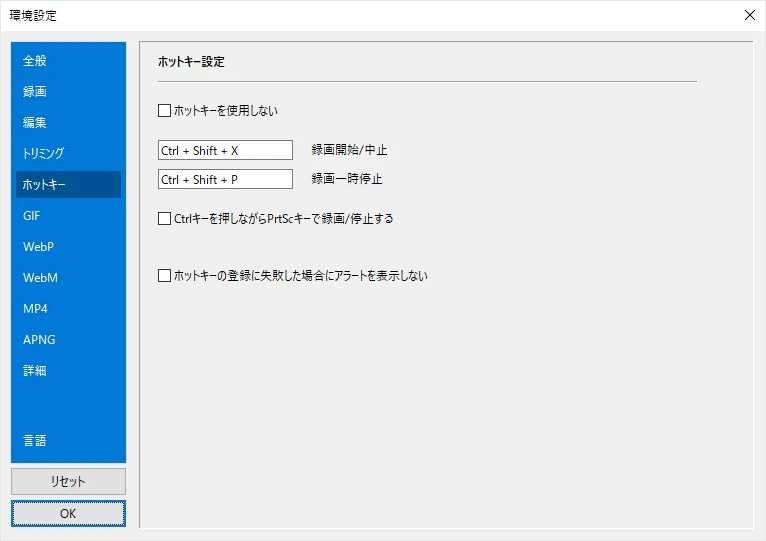Select 編集 in the sidebar
This screenshot has height=541, width=766.
coord(35,123)
